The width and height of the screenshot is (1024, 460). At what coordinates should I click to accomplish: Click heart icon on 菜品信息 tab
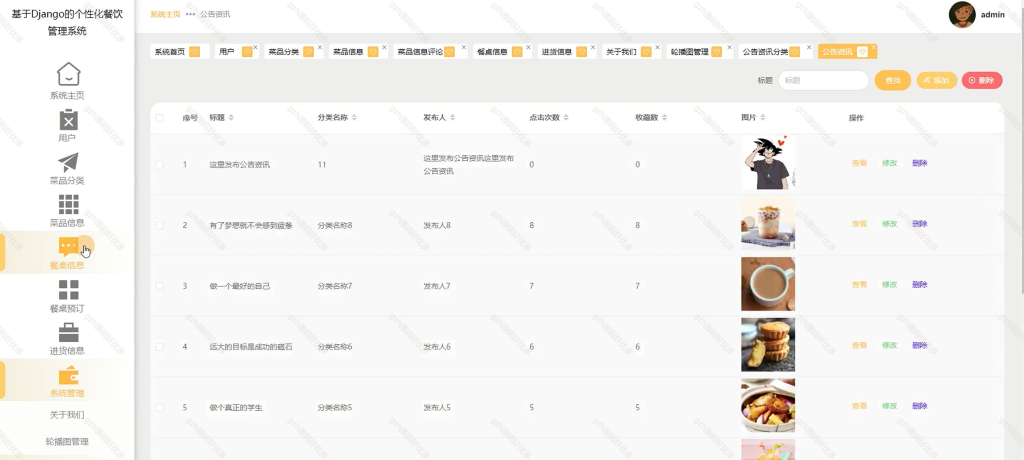[373, 52]
